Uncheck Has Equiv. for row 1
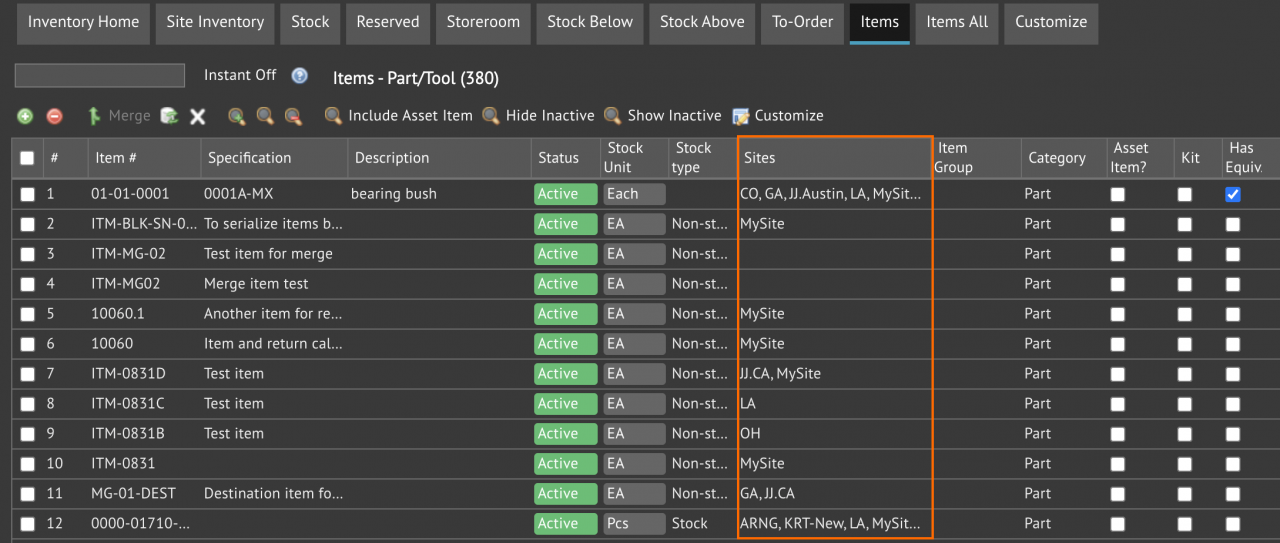 point(1233,194)
